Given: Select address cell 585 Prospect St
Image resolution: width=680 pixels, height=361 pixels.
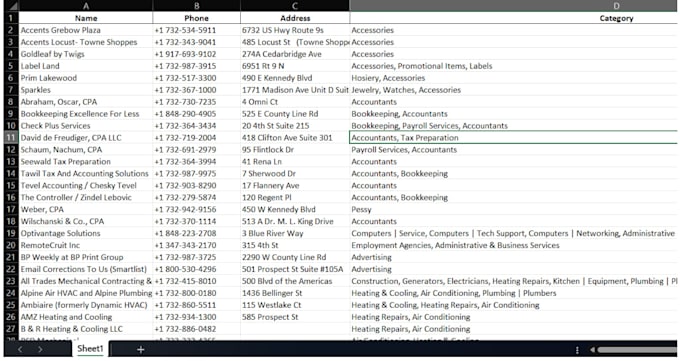Looking at the screenshot, I should click(295, 317).
